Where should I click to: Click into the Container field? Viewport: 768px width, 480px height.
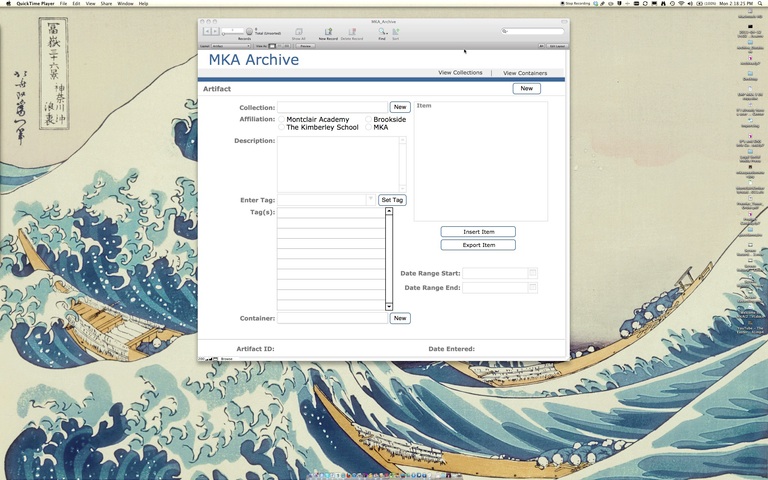(332, 318)
